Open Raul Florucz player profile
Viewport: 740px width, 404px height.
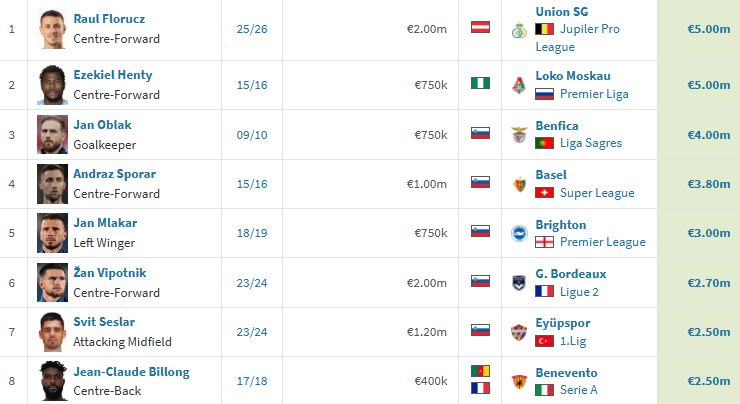click(x=107, y=20)
